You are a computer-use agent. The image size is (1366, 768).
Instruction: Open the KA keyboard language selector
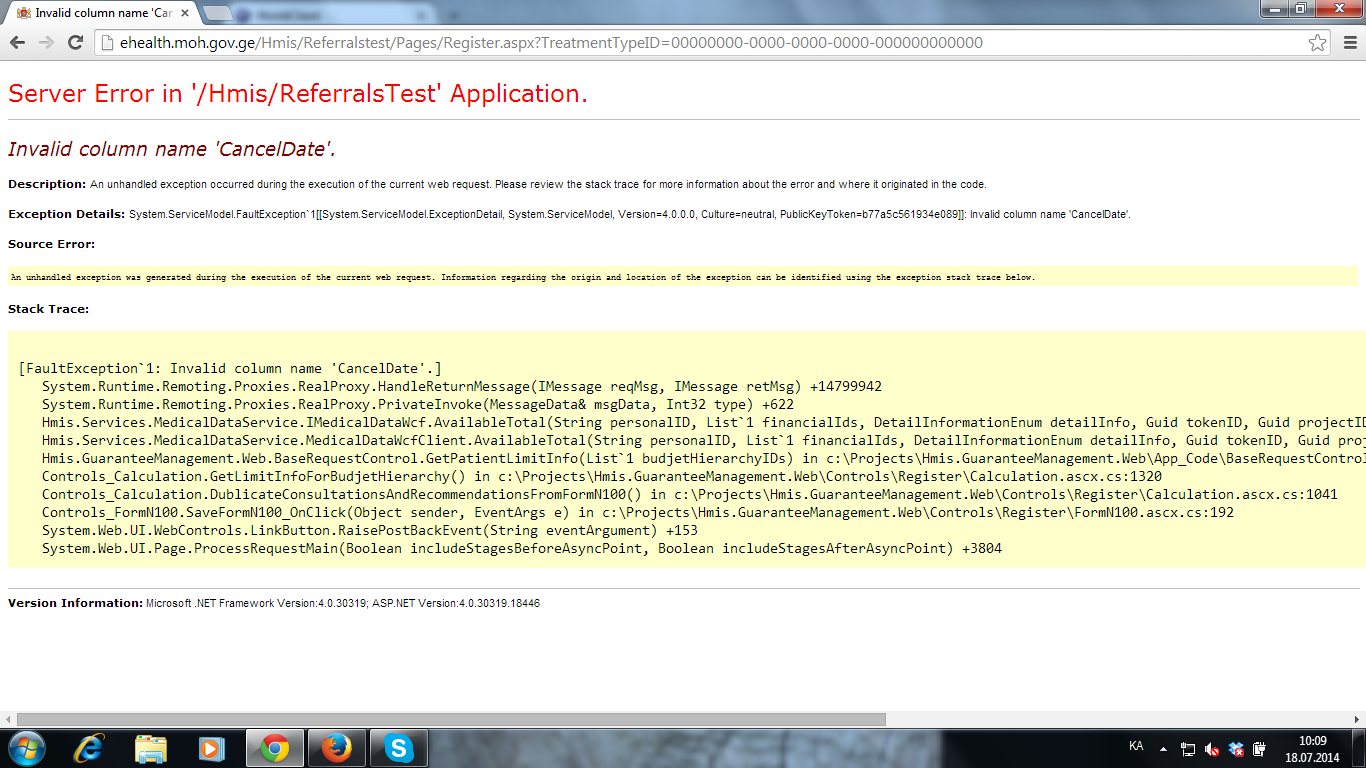click(1136, 746)
